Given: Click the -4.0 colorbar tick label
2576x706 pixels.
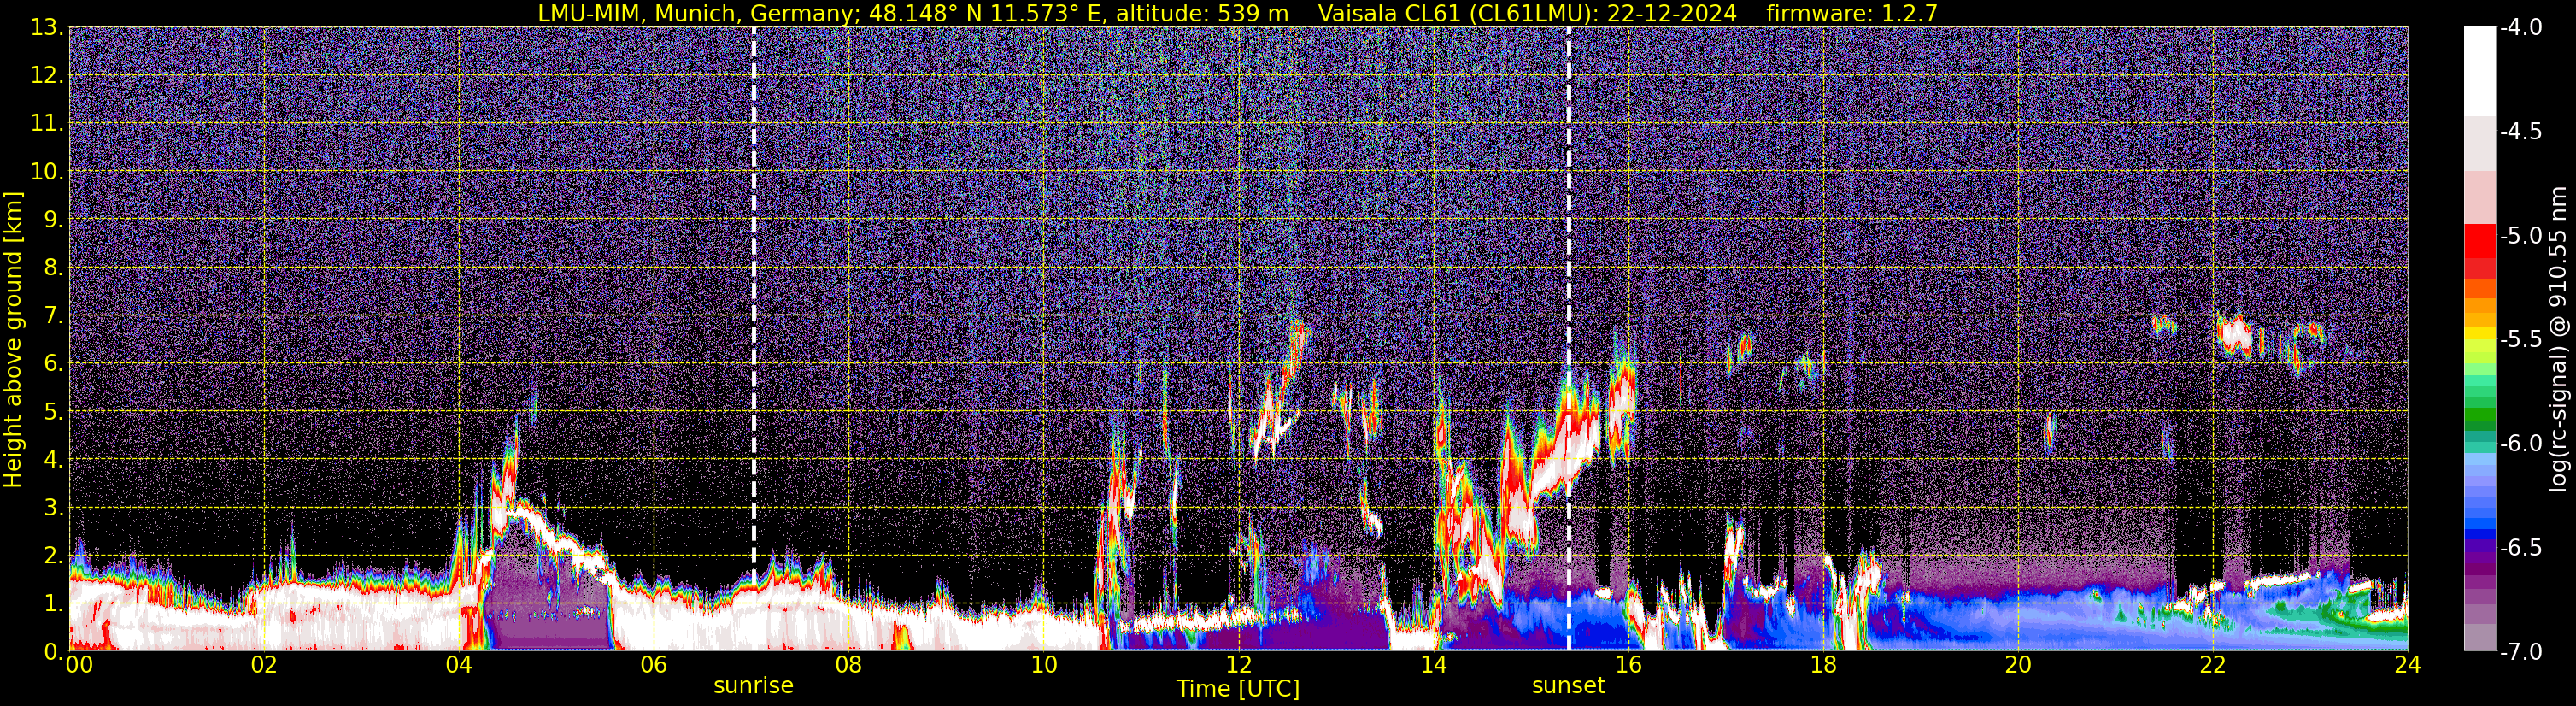Looking at the screenshot, I should click(x=2520, y=28).
